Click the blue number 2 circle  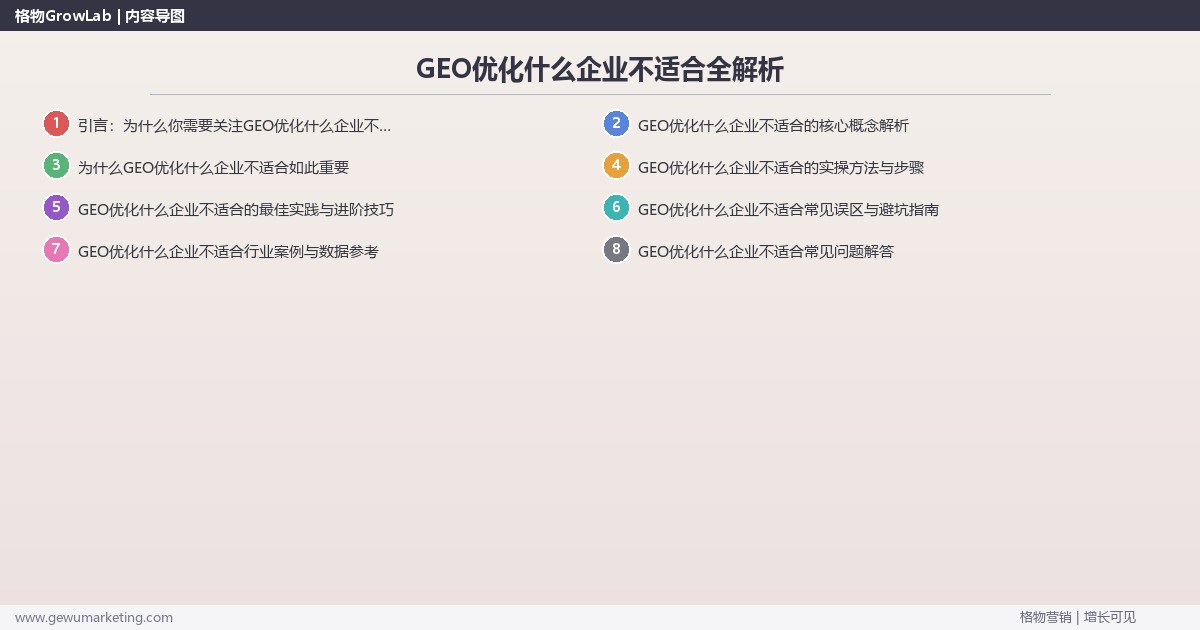point(616,124)
